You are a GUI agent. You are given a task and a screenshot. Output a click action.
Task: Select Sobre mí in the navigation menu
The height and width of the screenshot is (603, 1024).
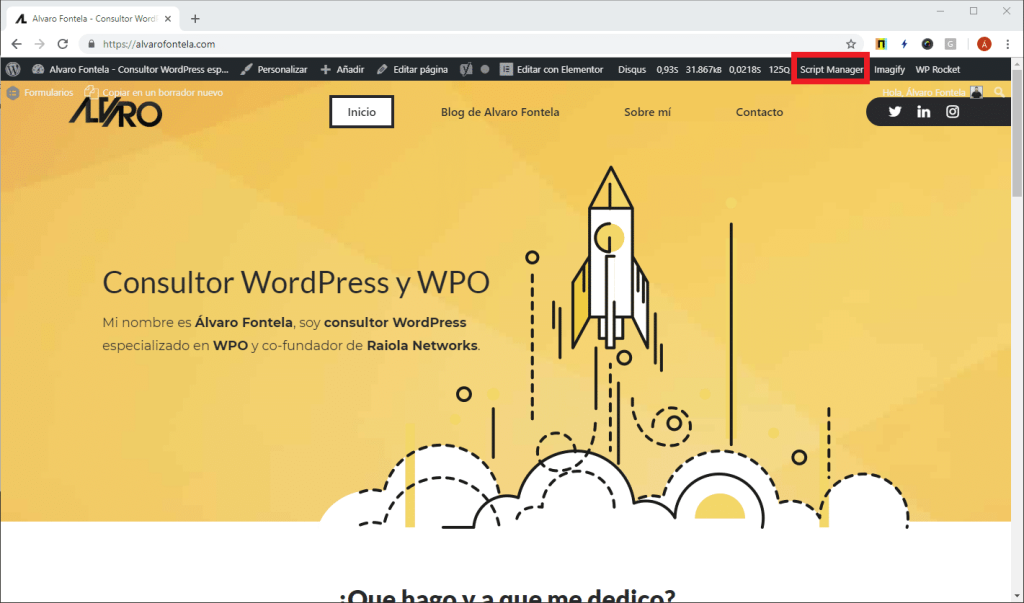coord(646,112)
